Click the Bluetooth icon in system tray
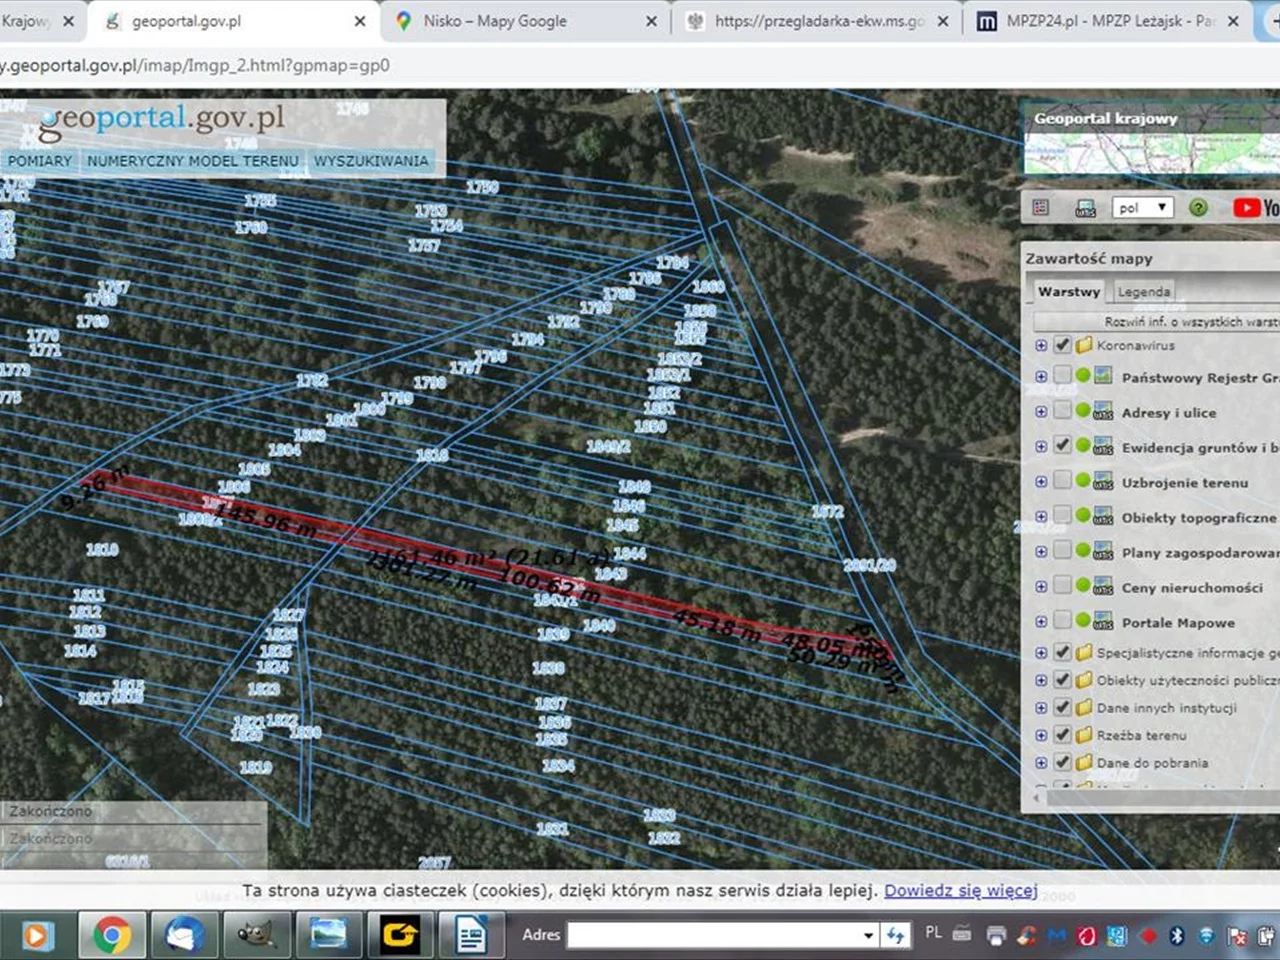The image size is (1280, 960). [1177, 935]
